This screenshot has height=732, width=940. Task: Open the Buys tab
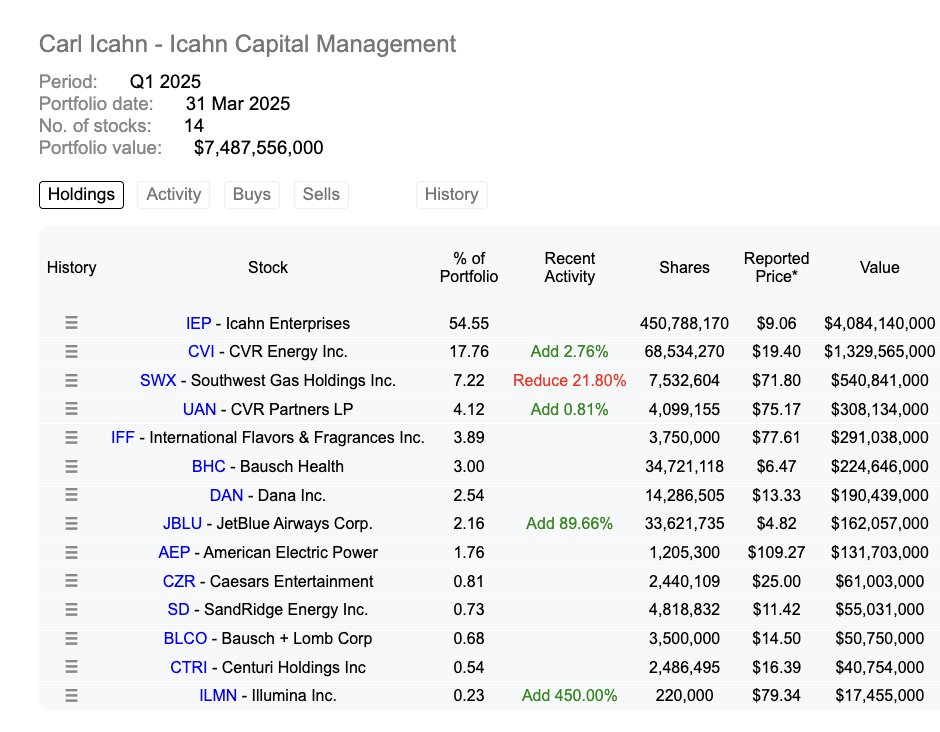tap(252, 195)
